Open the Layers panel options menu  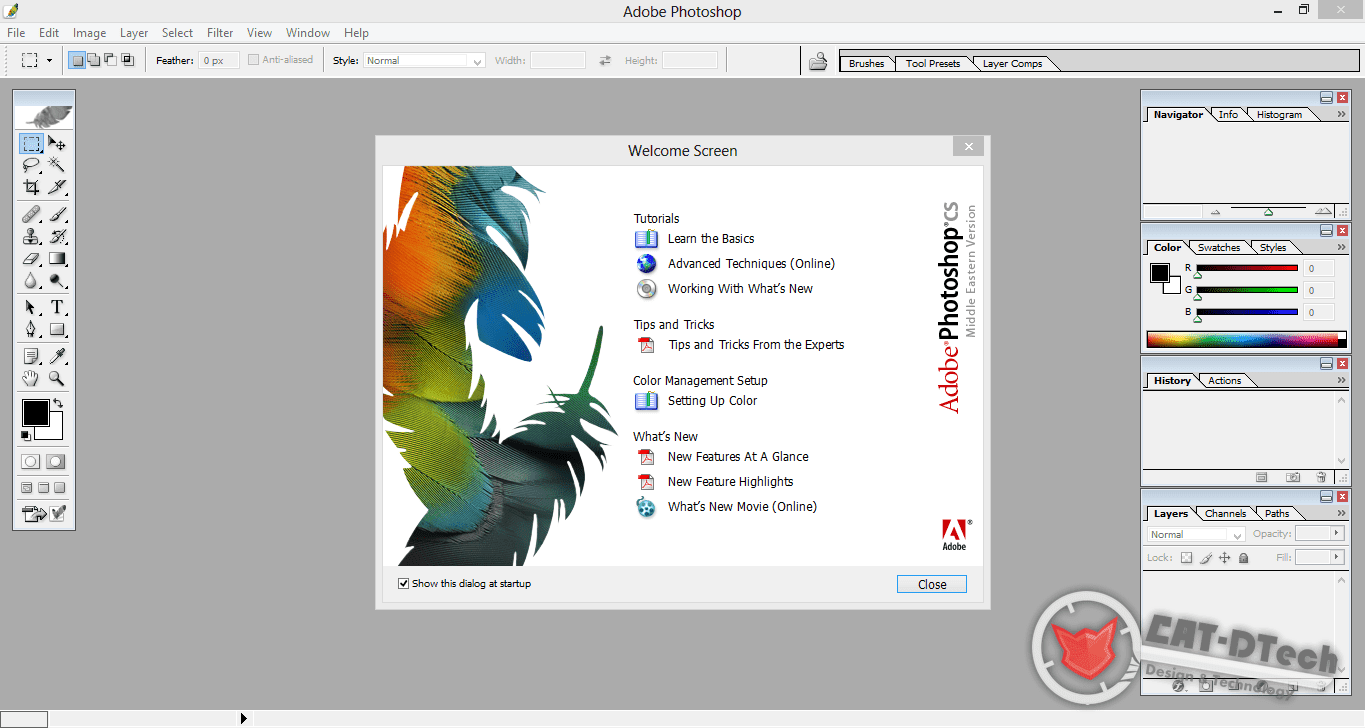click(1341, 513)
